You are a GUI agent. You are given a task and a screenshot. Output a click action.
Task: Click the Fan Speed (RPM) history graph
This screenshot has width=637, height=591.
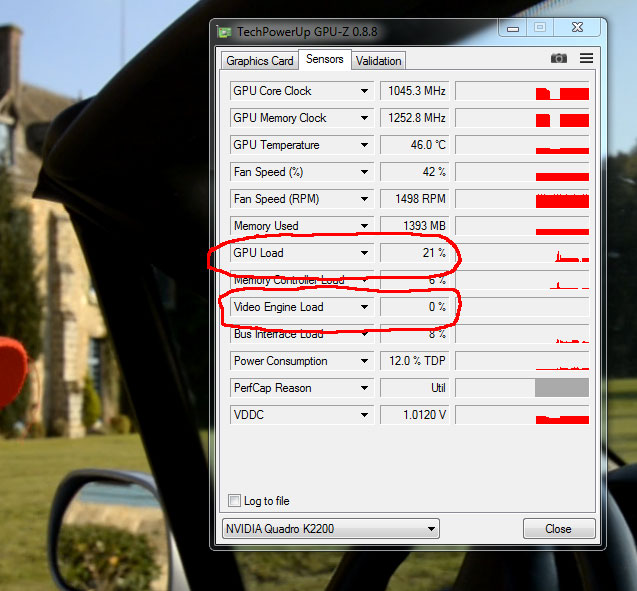point(522,199)
